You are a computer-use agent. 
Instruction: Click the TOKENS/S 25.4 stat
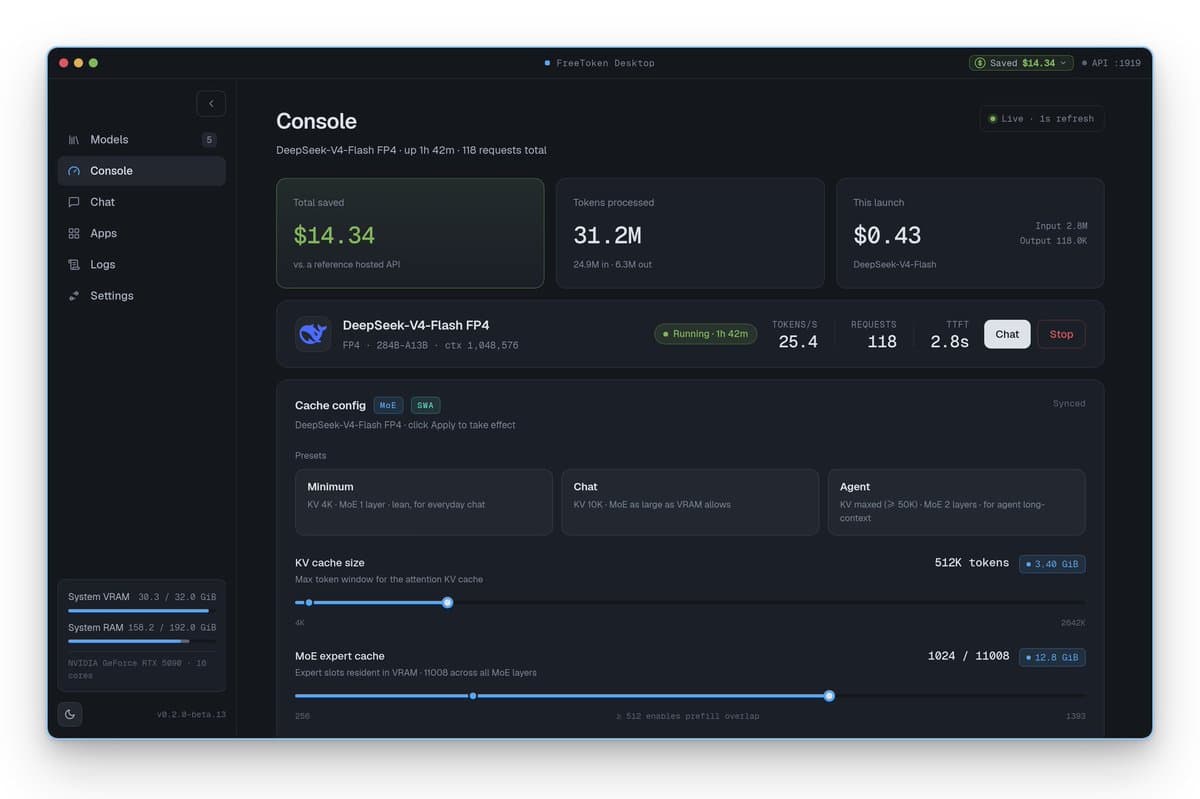point(795,335)
